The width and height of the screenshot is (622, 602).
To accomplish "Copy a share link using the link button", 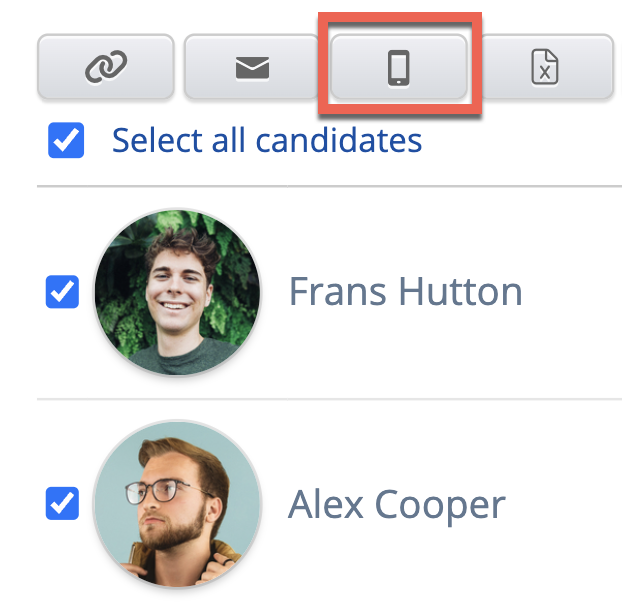I will tap(105, 67).
